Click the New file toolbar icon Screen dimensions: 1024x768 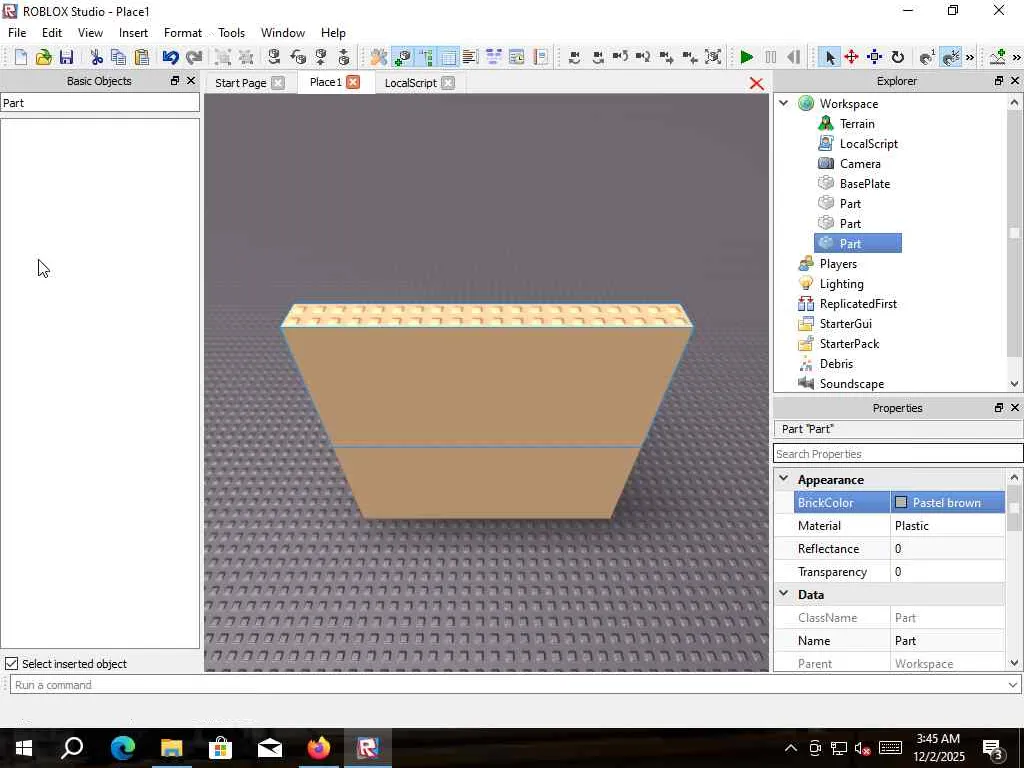point(21,57)
